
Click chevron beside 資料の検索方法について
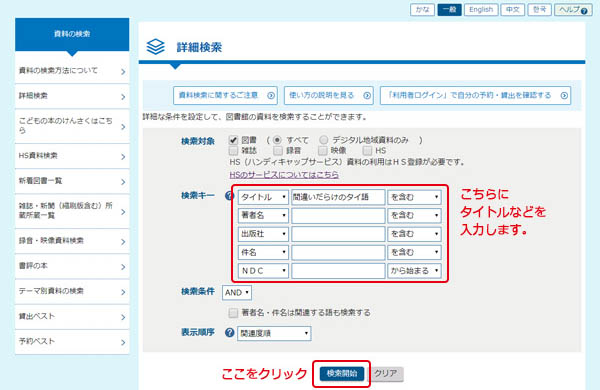click(123, 72)
